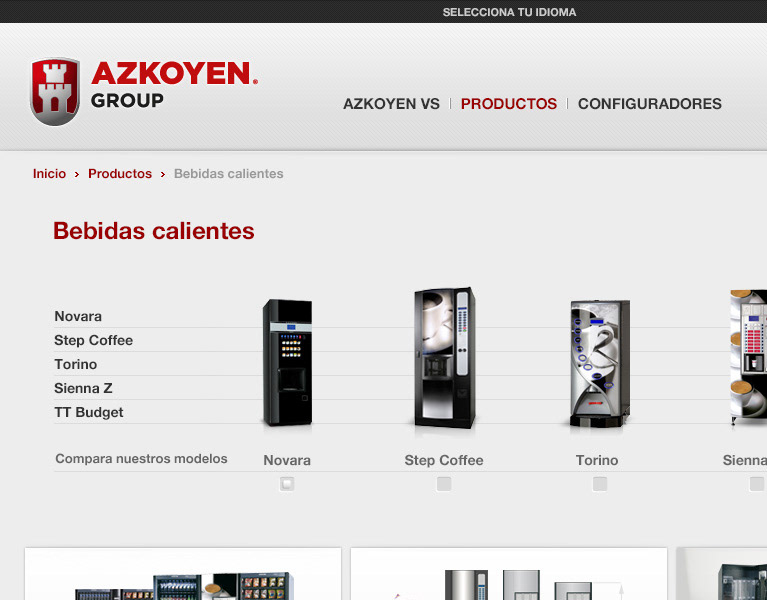
Task: Check the compare box under Novara
Action: pos(287,484)
